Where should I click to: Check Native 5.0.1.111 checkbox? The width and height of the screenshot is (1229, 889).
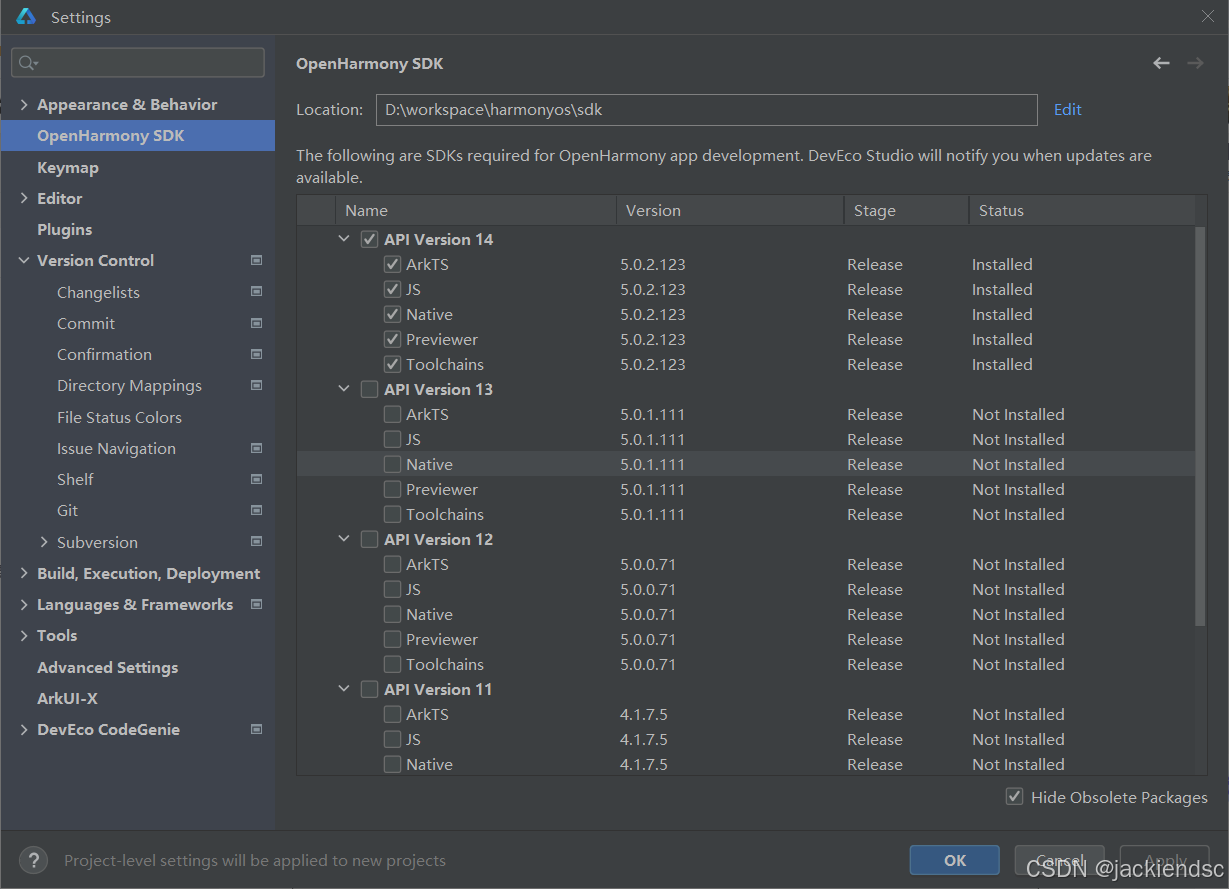[393, 464]
